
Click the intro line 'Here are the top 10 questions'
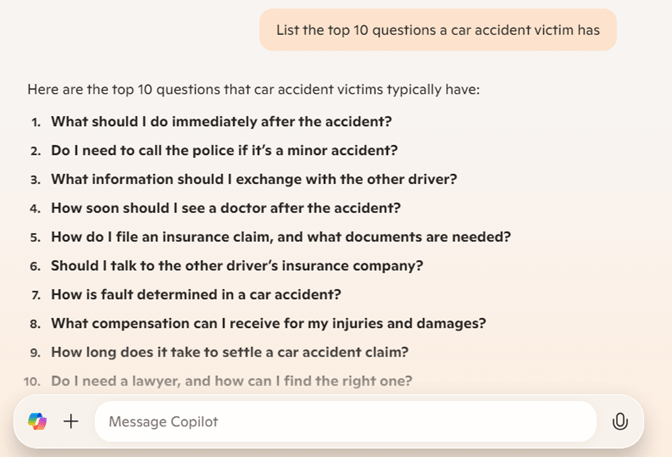(254, 90)
